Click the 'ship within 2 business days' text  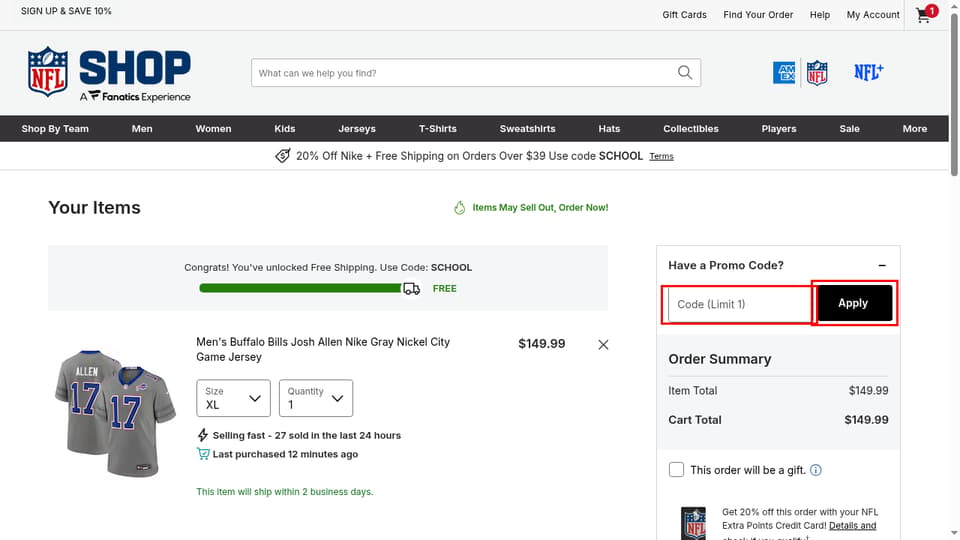(x=285, y=492)
